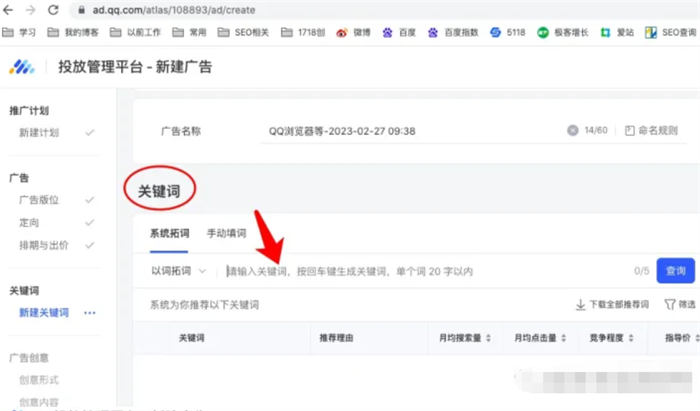This screenshot has width=700, height=411.
Task: Clear the ad name with X icon
Action: click(x=572, y=130)
